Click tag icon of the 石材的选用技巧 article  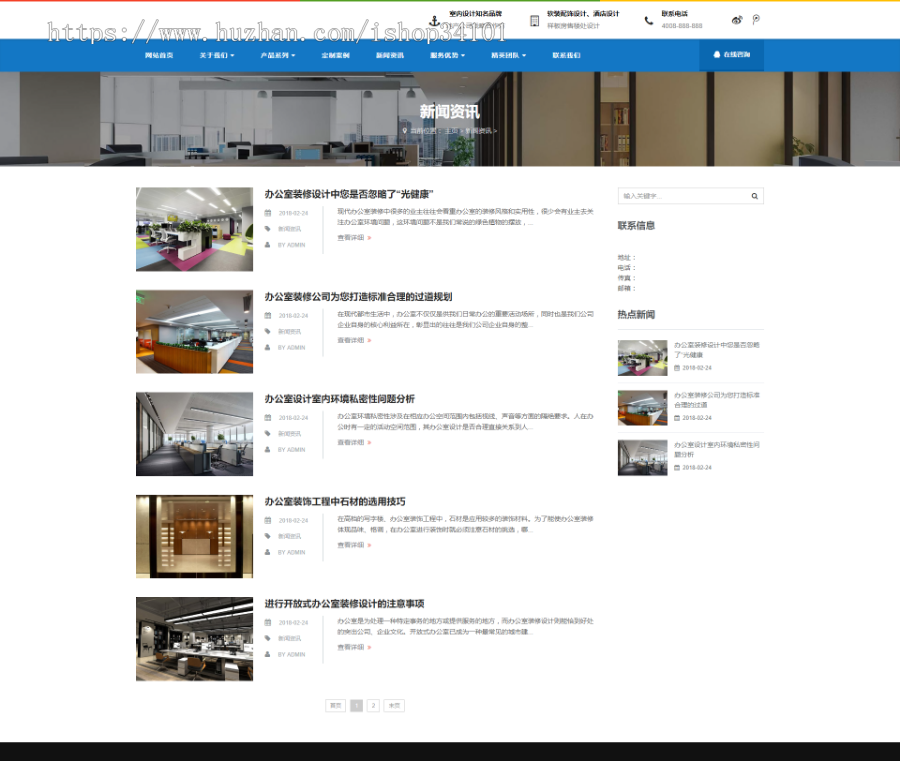coord(267,536)
